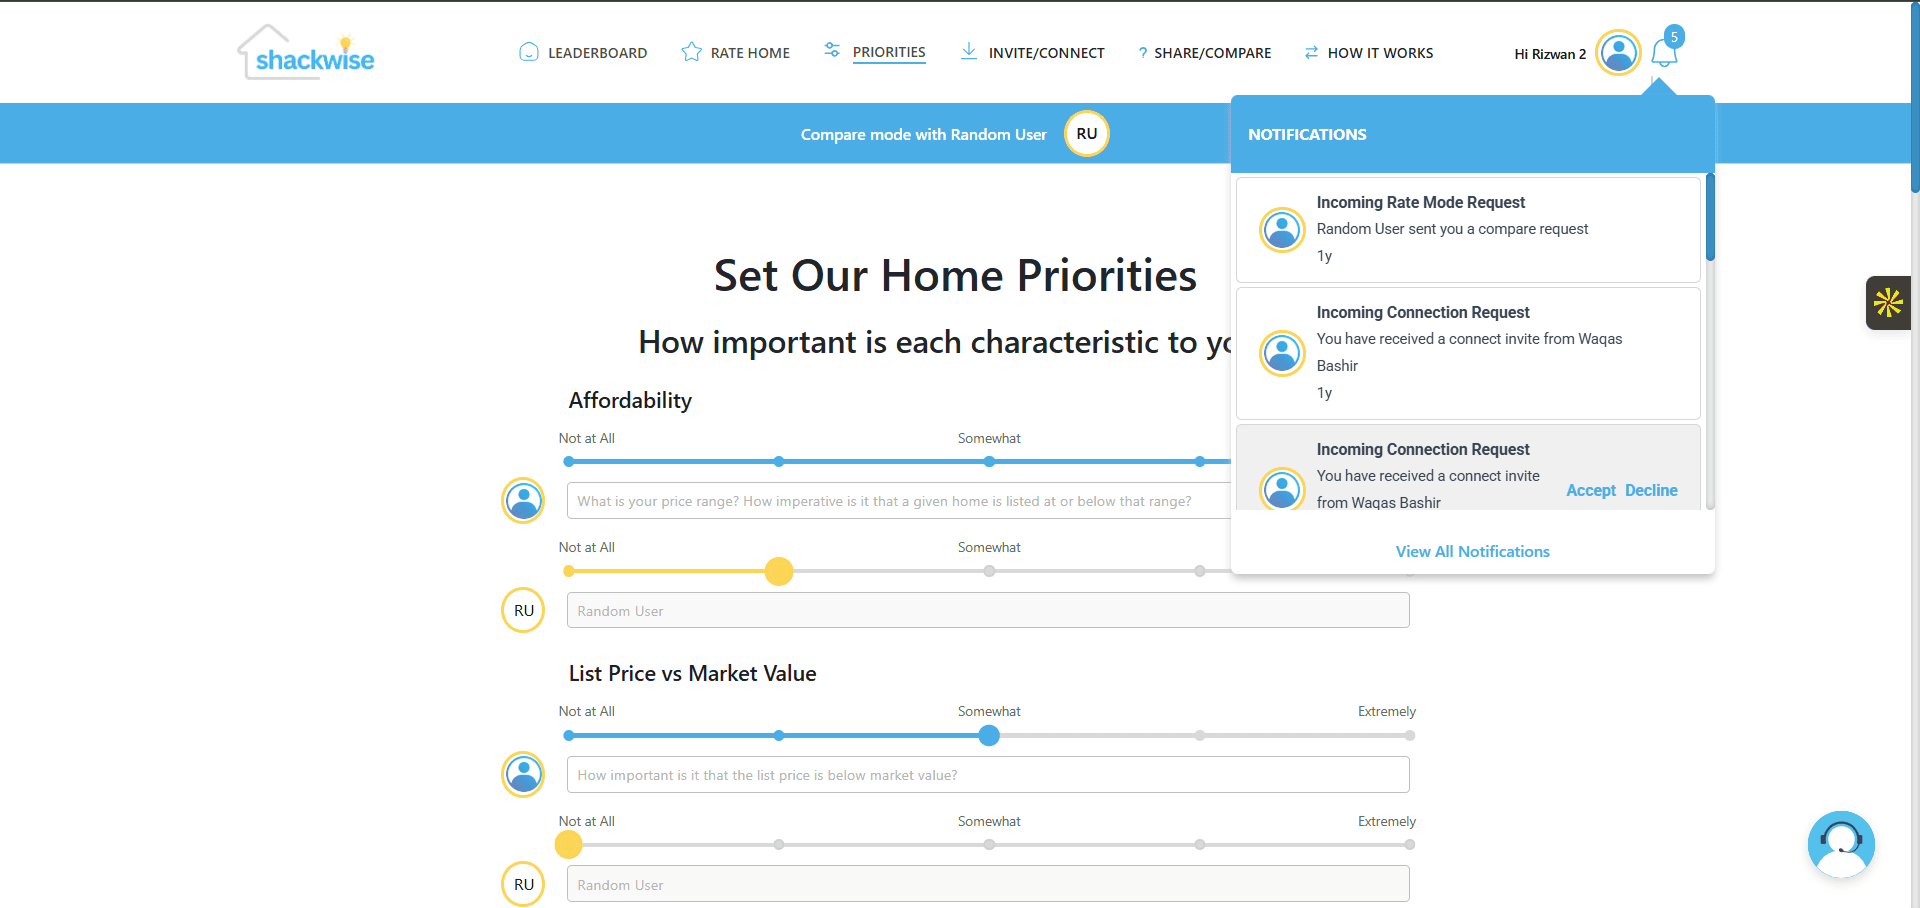Click the list price below market value field
The height and width of the screenshot is (908, 1920).
tap(988, 775)
